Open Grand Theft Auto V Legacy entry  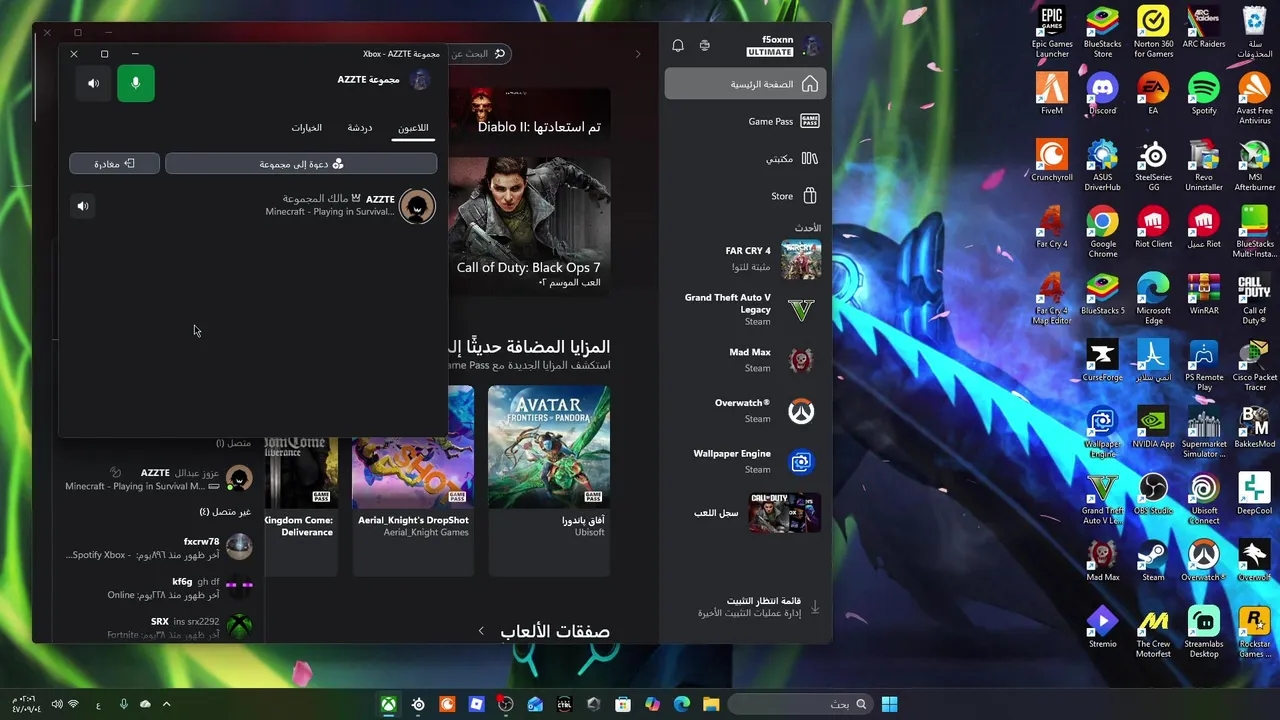pyautogui.click(x=745, y=310)
